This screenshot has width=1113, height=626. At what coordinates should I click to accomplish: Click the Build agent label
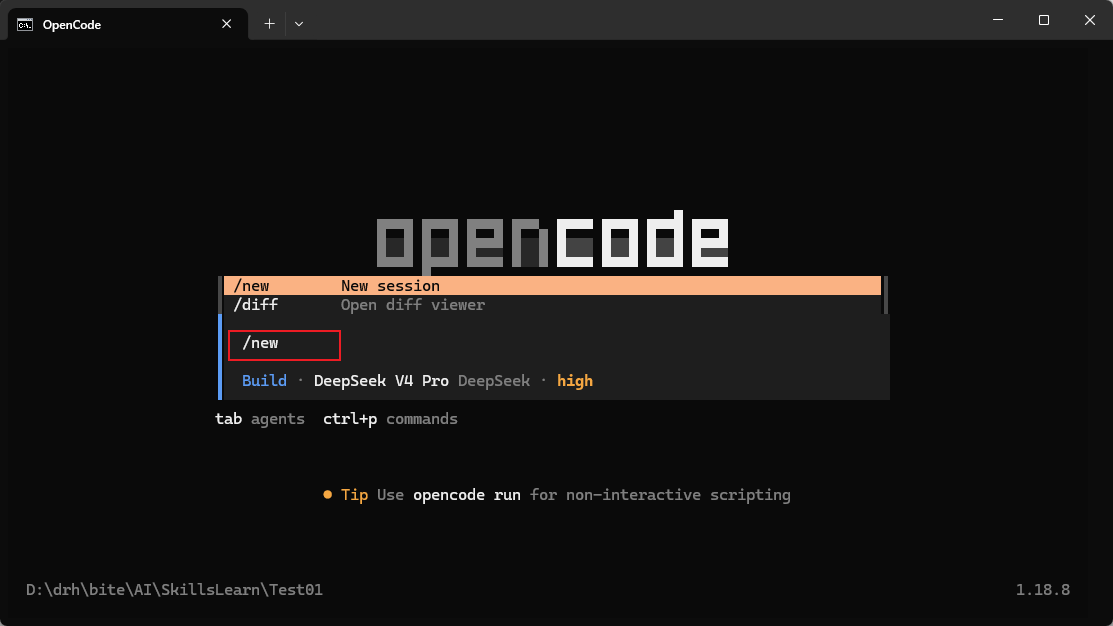point(264,381)
